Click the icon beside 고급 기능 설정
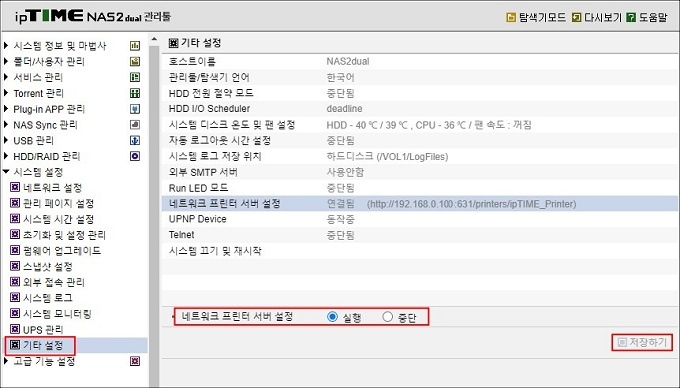Viewport: 680px width, 388px height. pyautogui.click(x=135, y=361)
